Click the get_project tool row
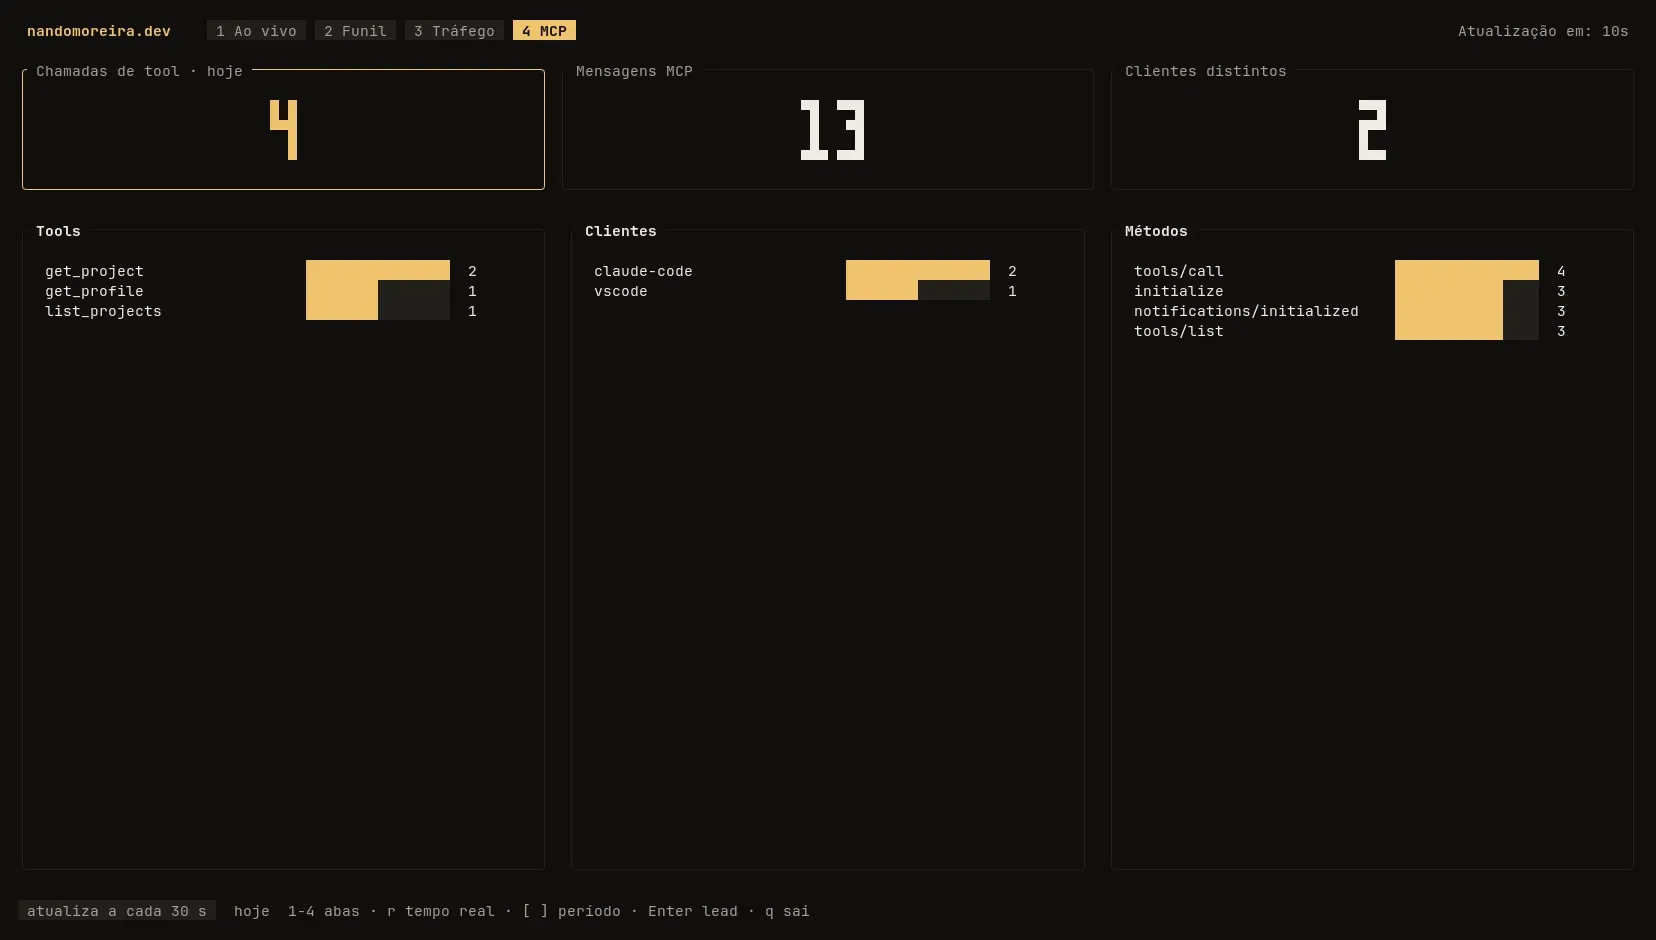The image size is (1656, 940). coord(261,271)
